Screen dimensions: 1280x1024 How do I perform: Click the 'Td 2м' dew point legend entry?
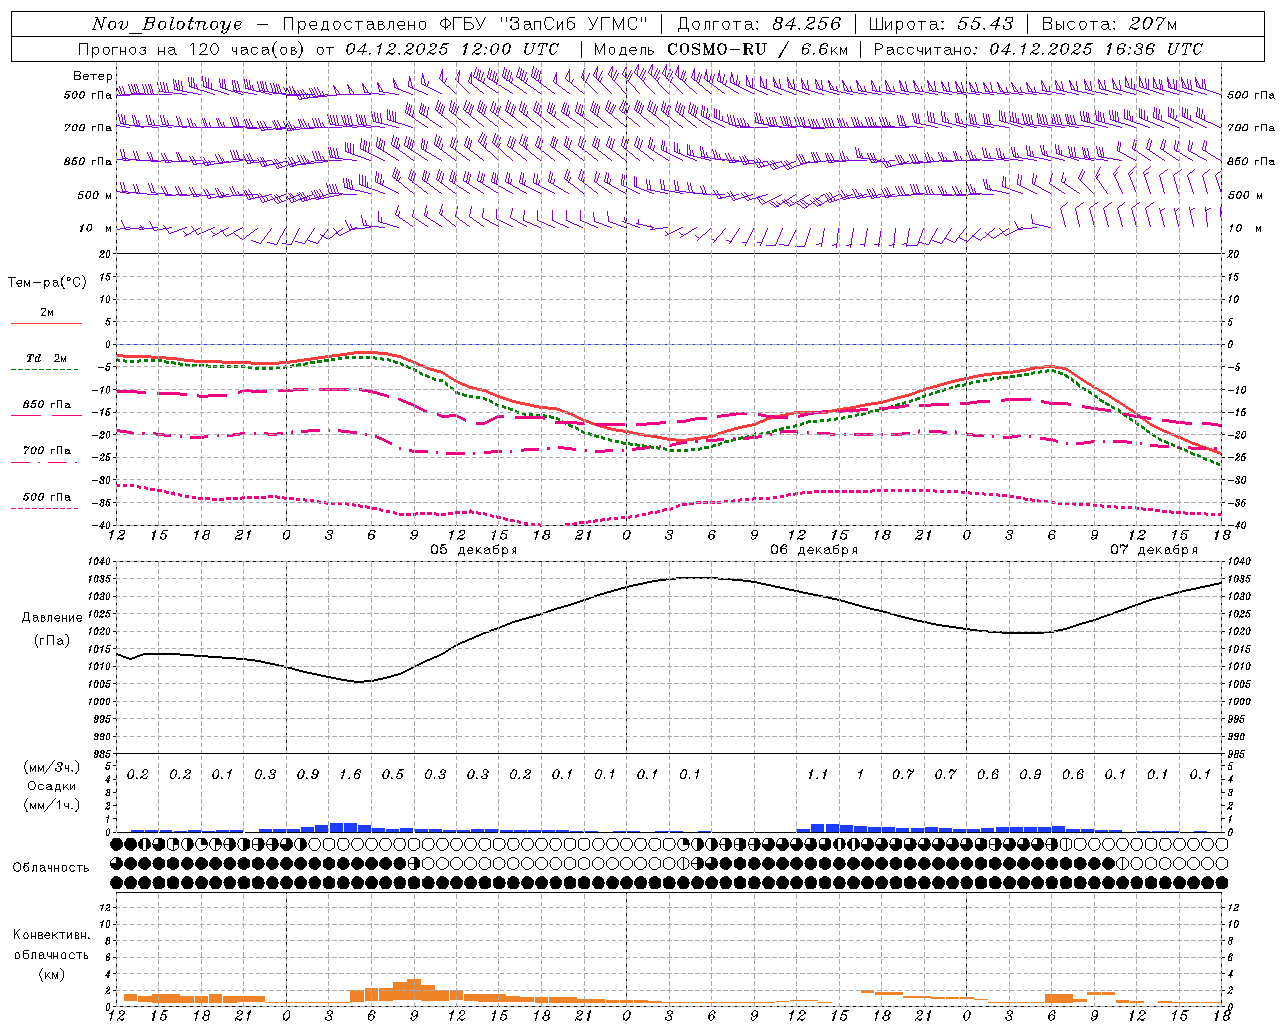[46, 358]
